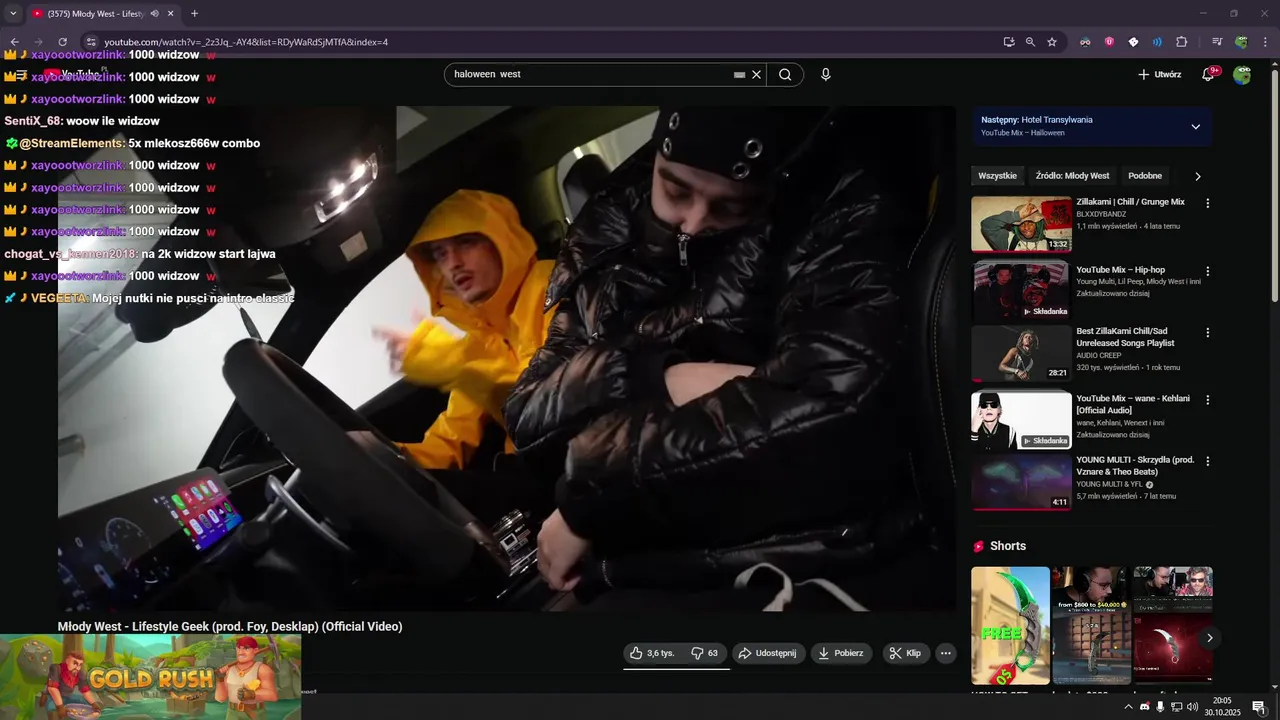Open the FREE knife Shorts thumbnail
The image size is (1280, 720).
tap(1010, 626)
